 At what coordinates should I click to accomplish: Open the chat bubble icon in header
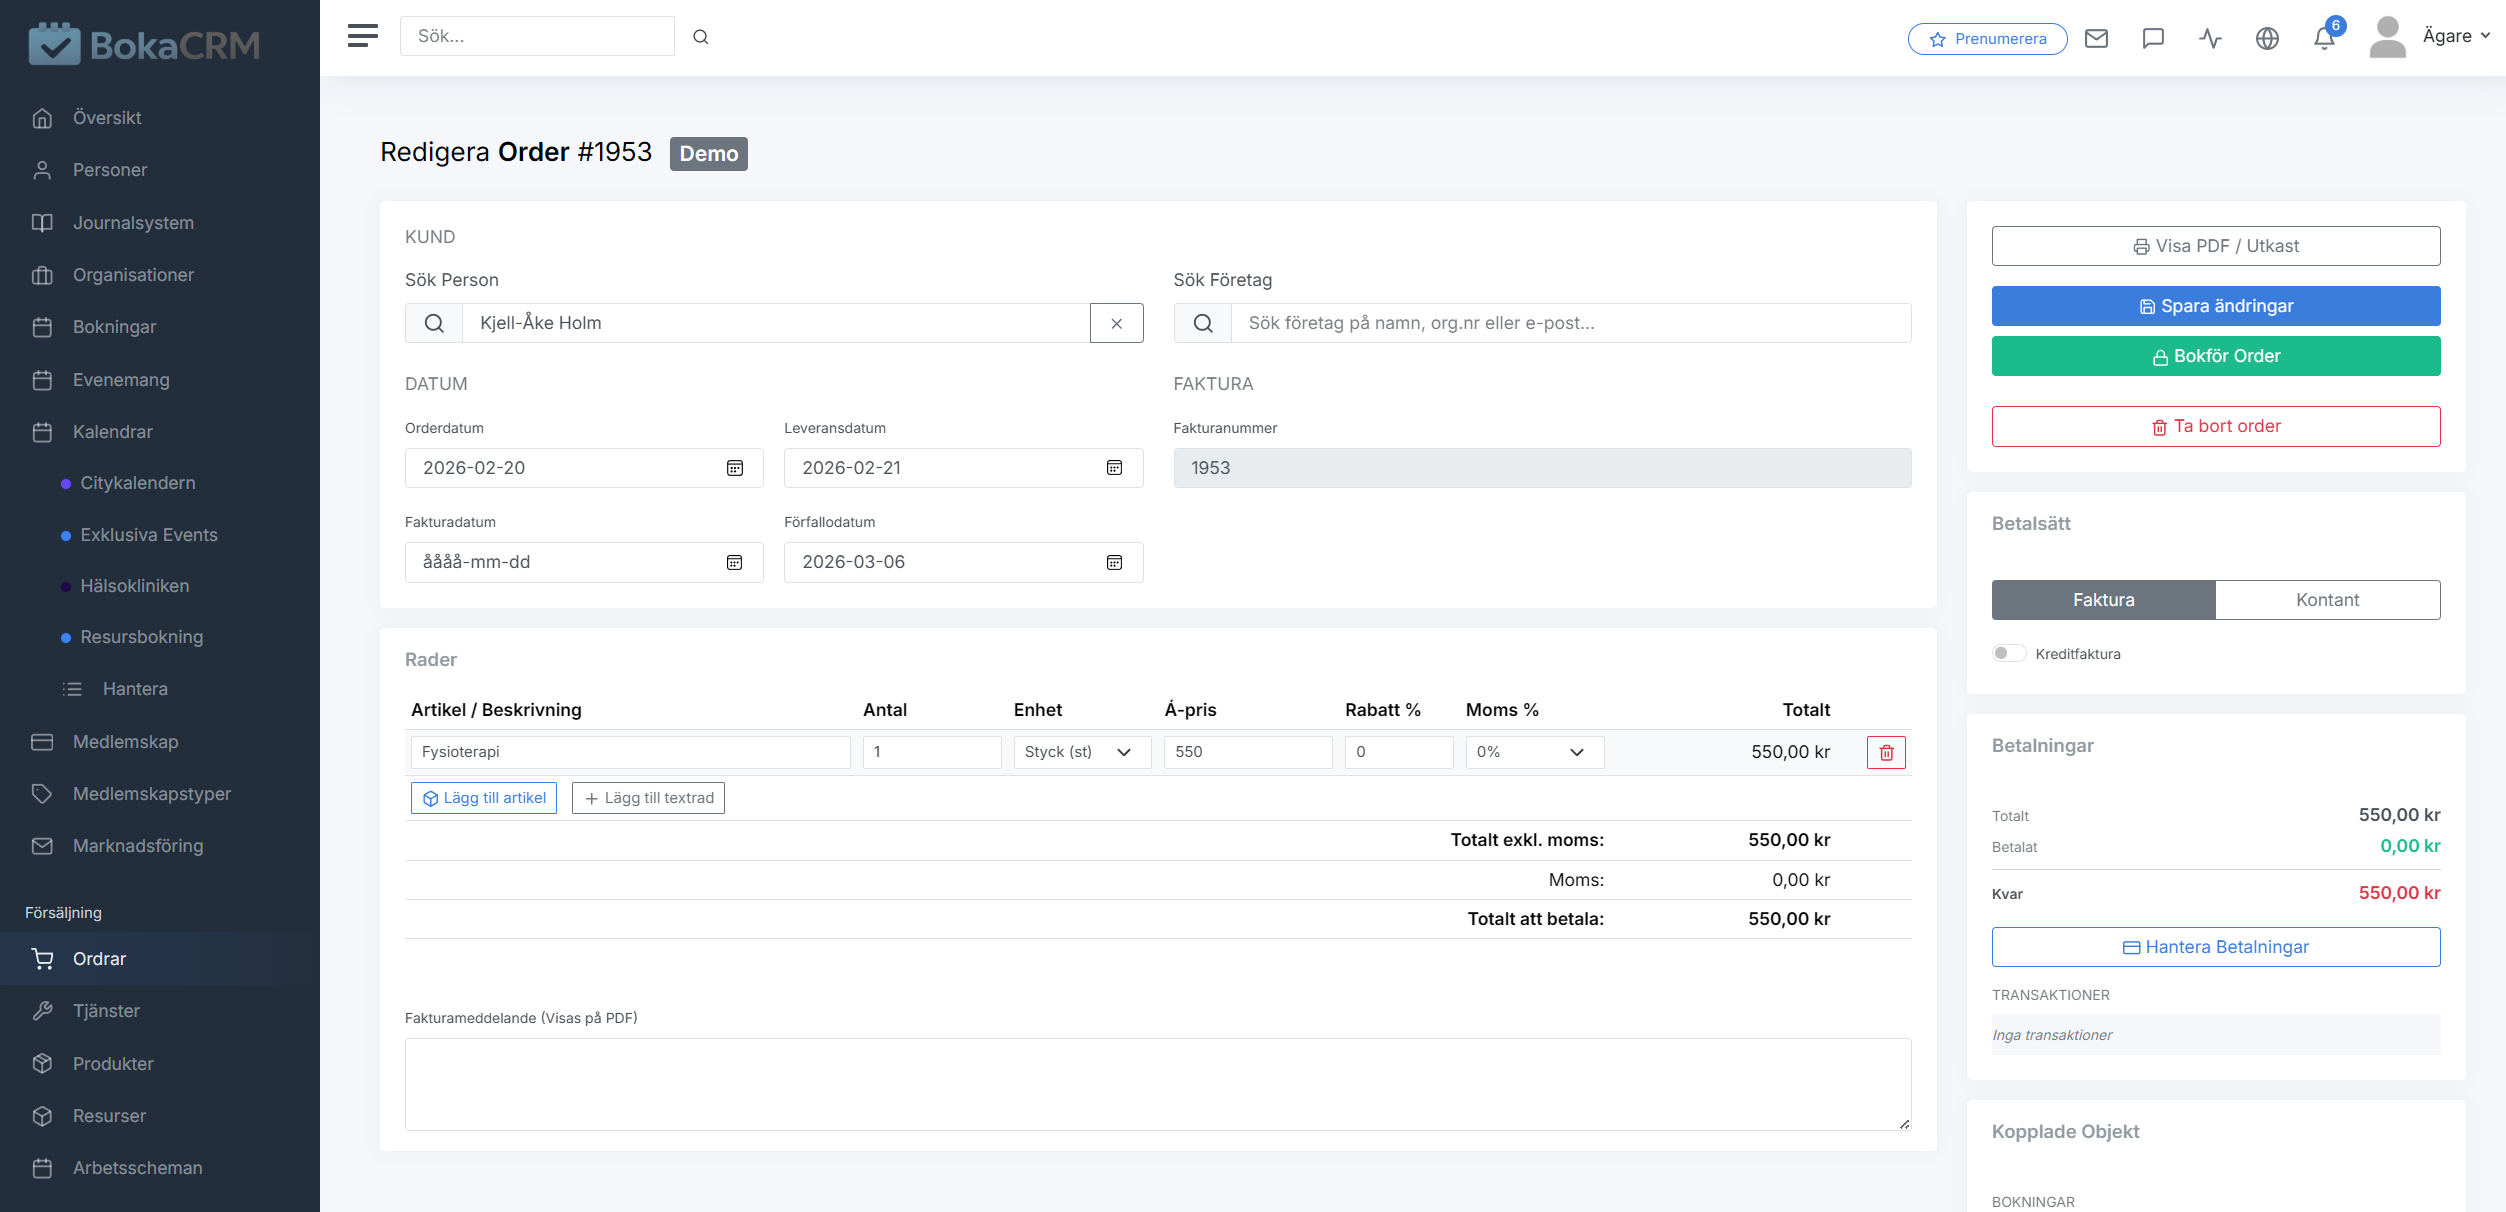click(2153, 38)
